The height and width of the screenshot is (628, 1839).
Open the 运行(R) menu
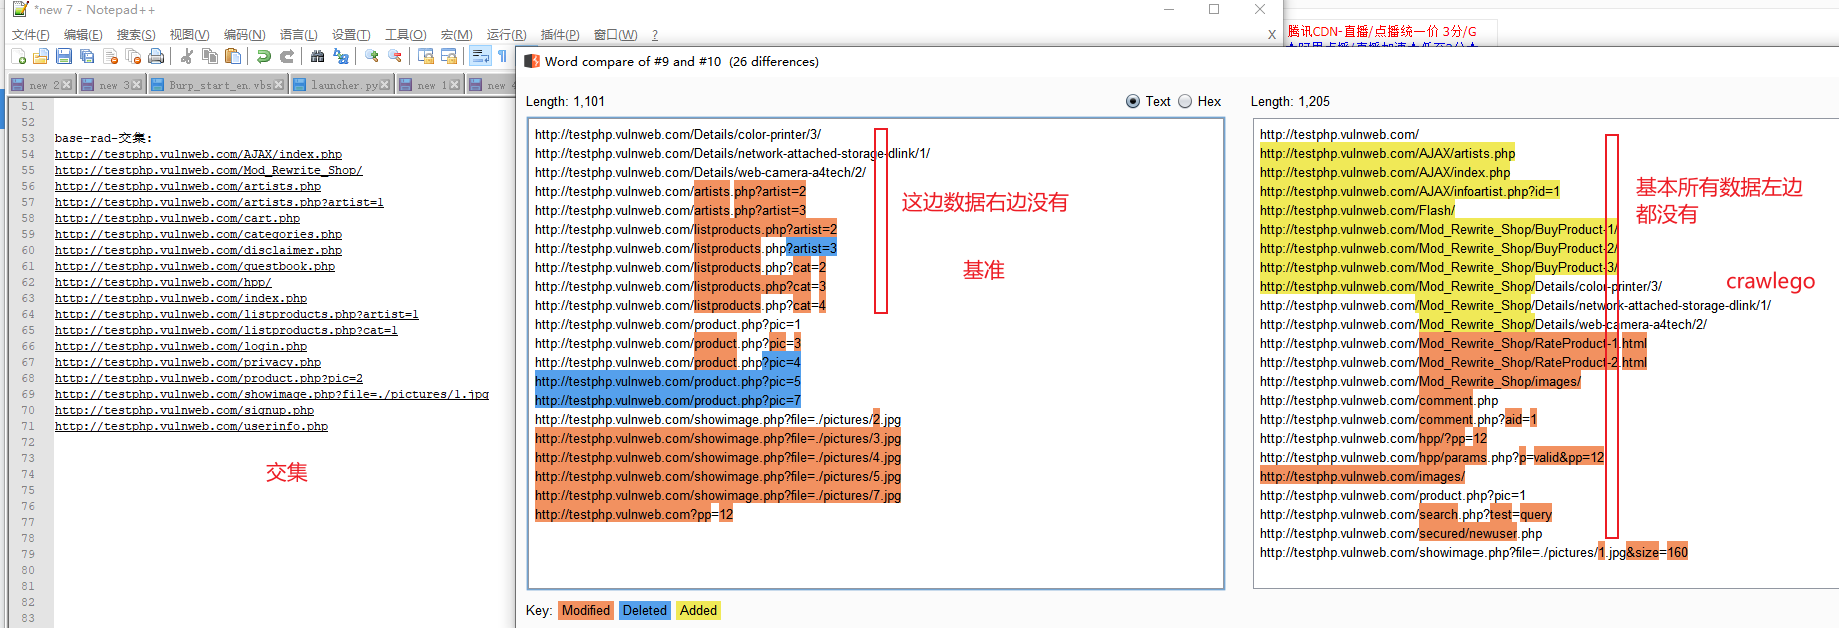[x=506, y=34]
